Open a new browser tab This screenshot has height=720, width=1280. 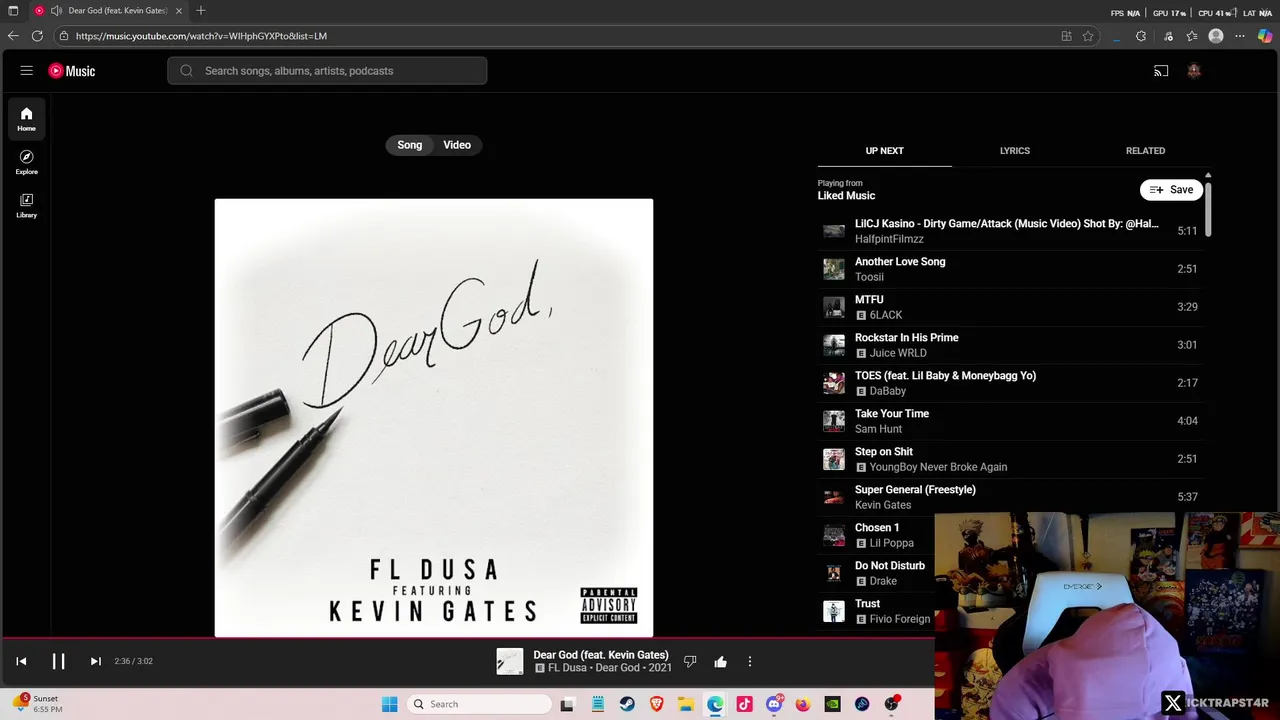point(201,11)
